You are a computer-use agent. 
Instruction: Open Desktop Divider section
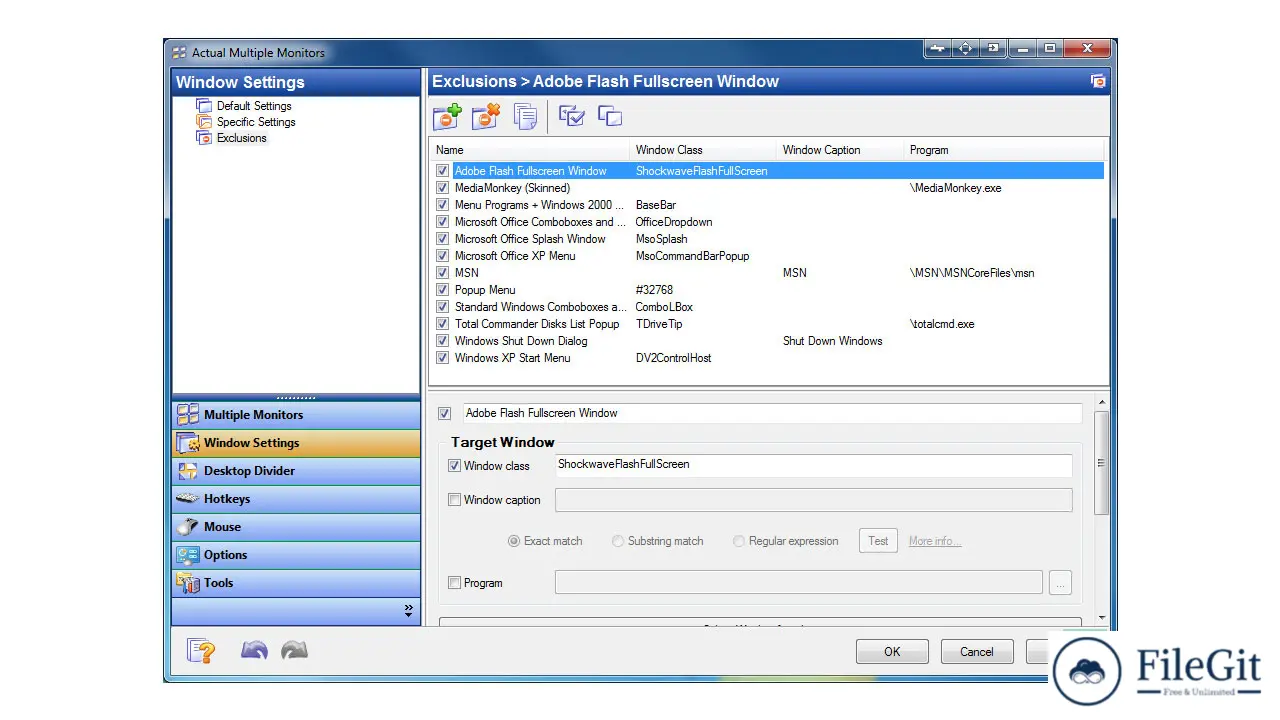296,471
